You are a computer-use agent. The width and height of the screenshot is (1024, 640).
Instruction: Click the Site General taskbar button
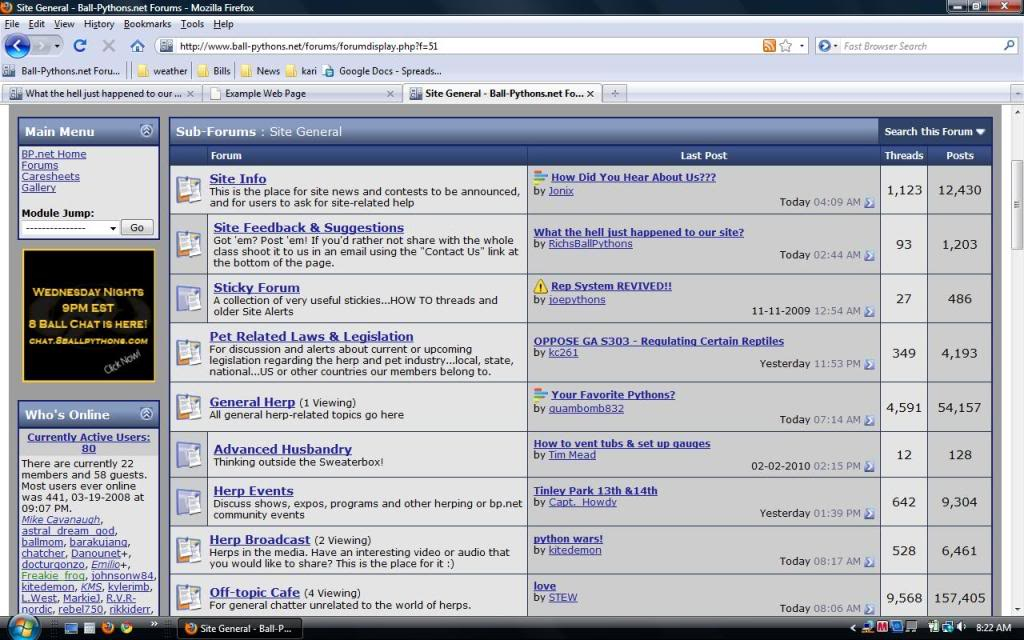(x=240, y=628)
